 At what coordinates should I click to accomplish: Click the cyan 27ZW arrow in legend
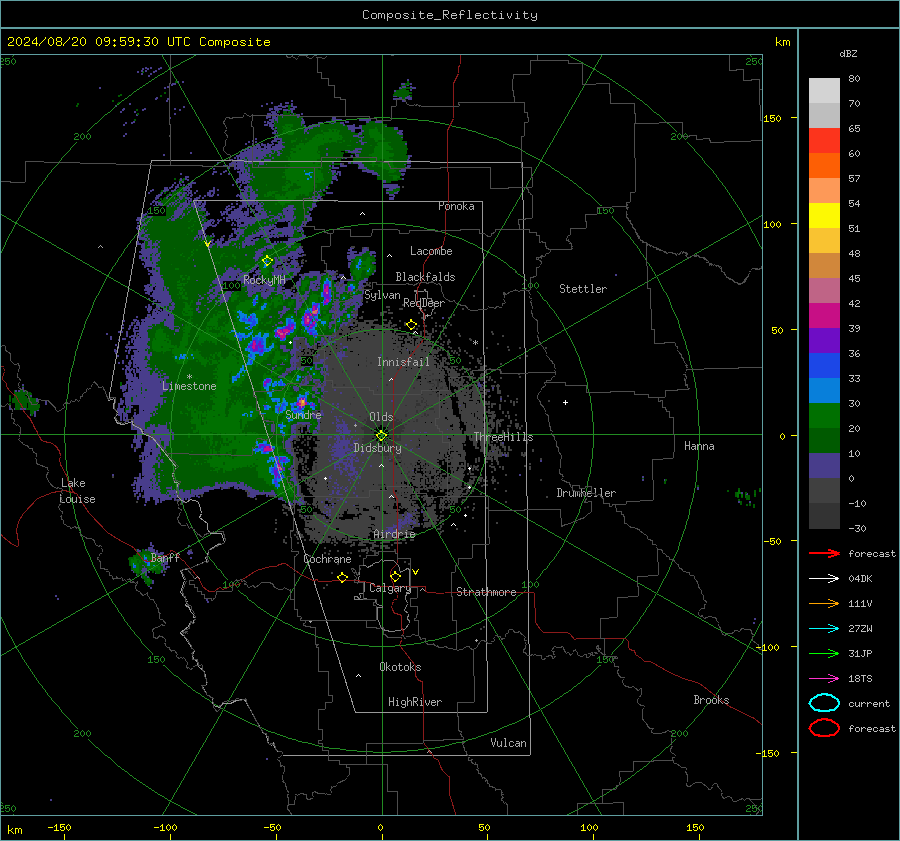tap(824, 629)
